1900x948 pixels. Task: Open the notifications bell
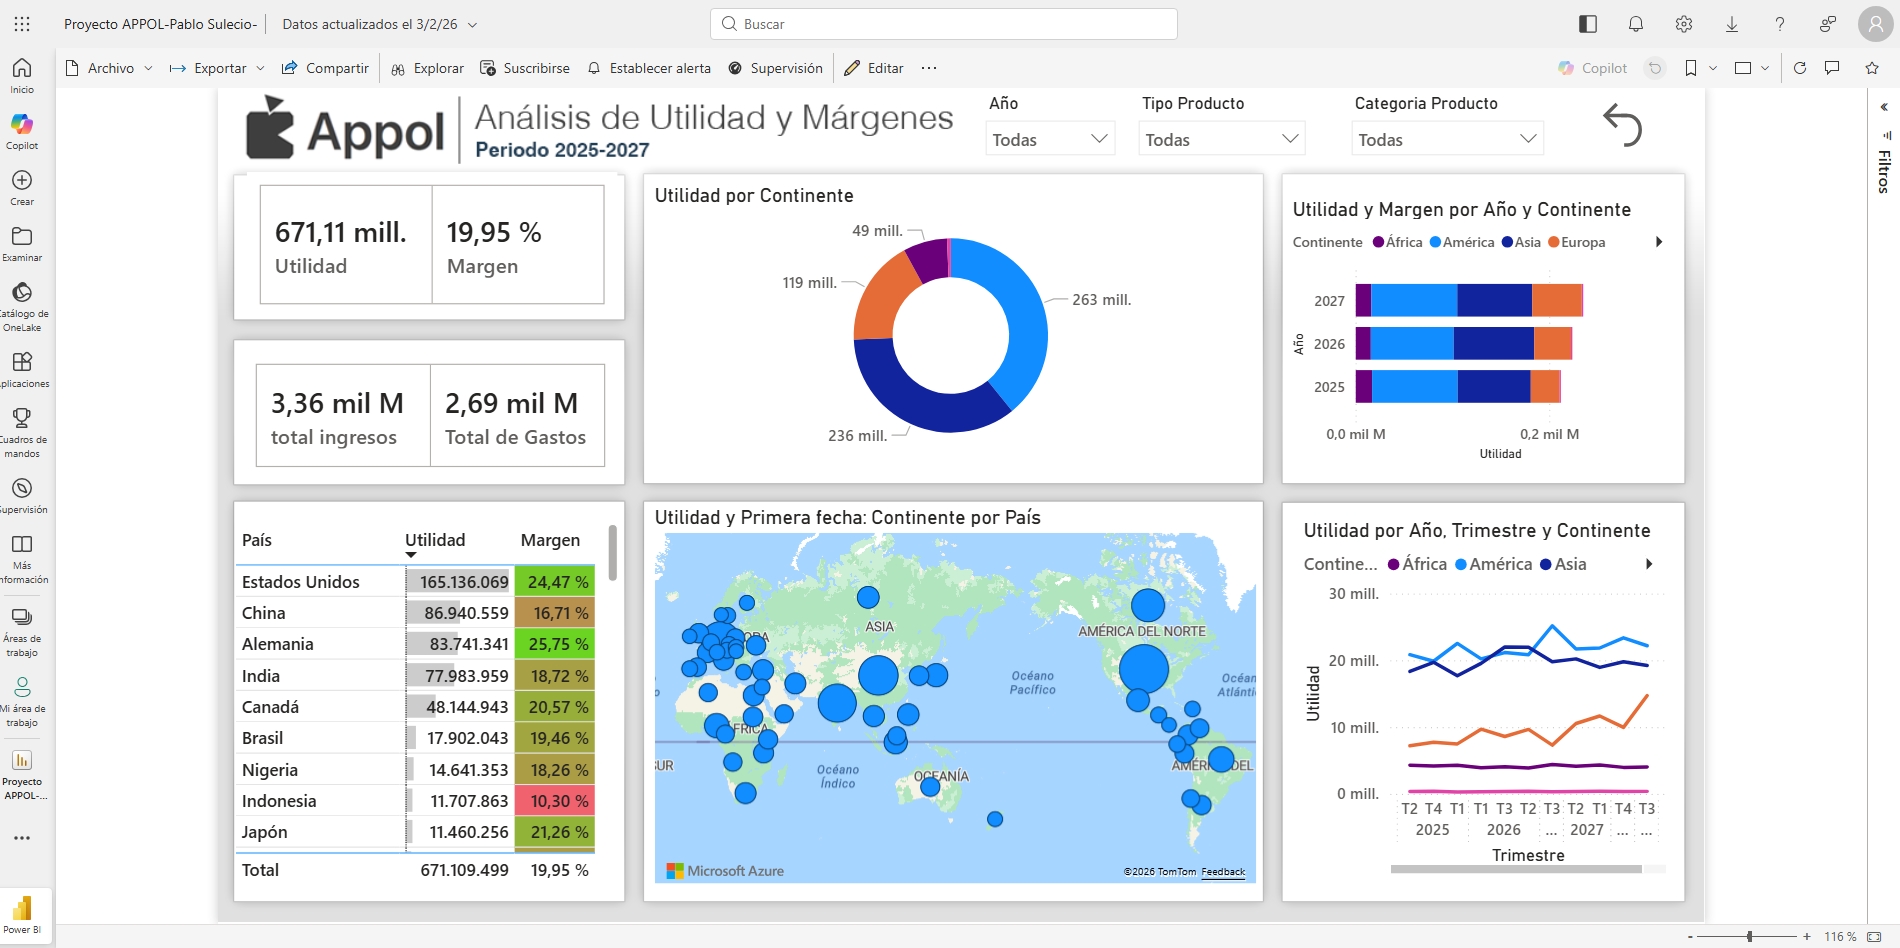[1636, 24]
